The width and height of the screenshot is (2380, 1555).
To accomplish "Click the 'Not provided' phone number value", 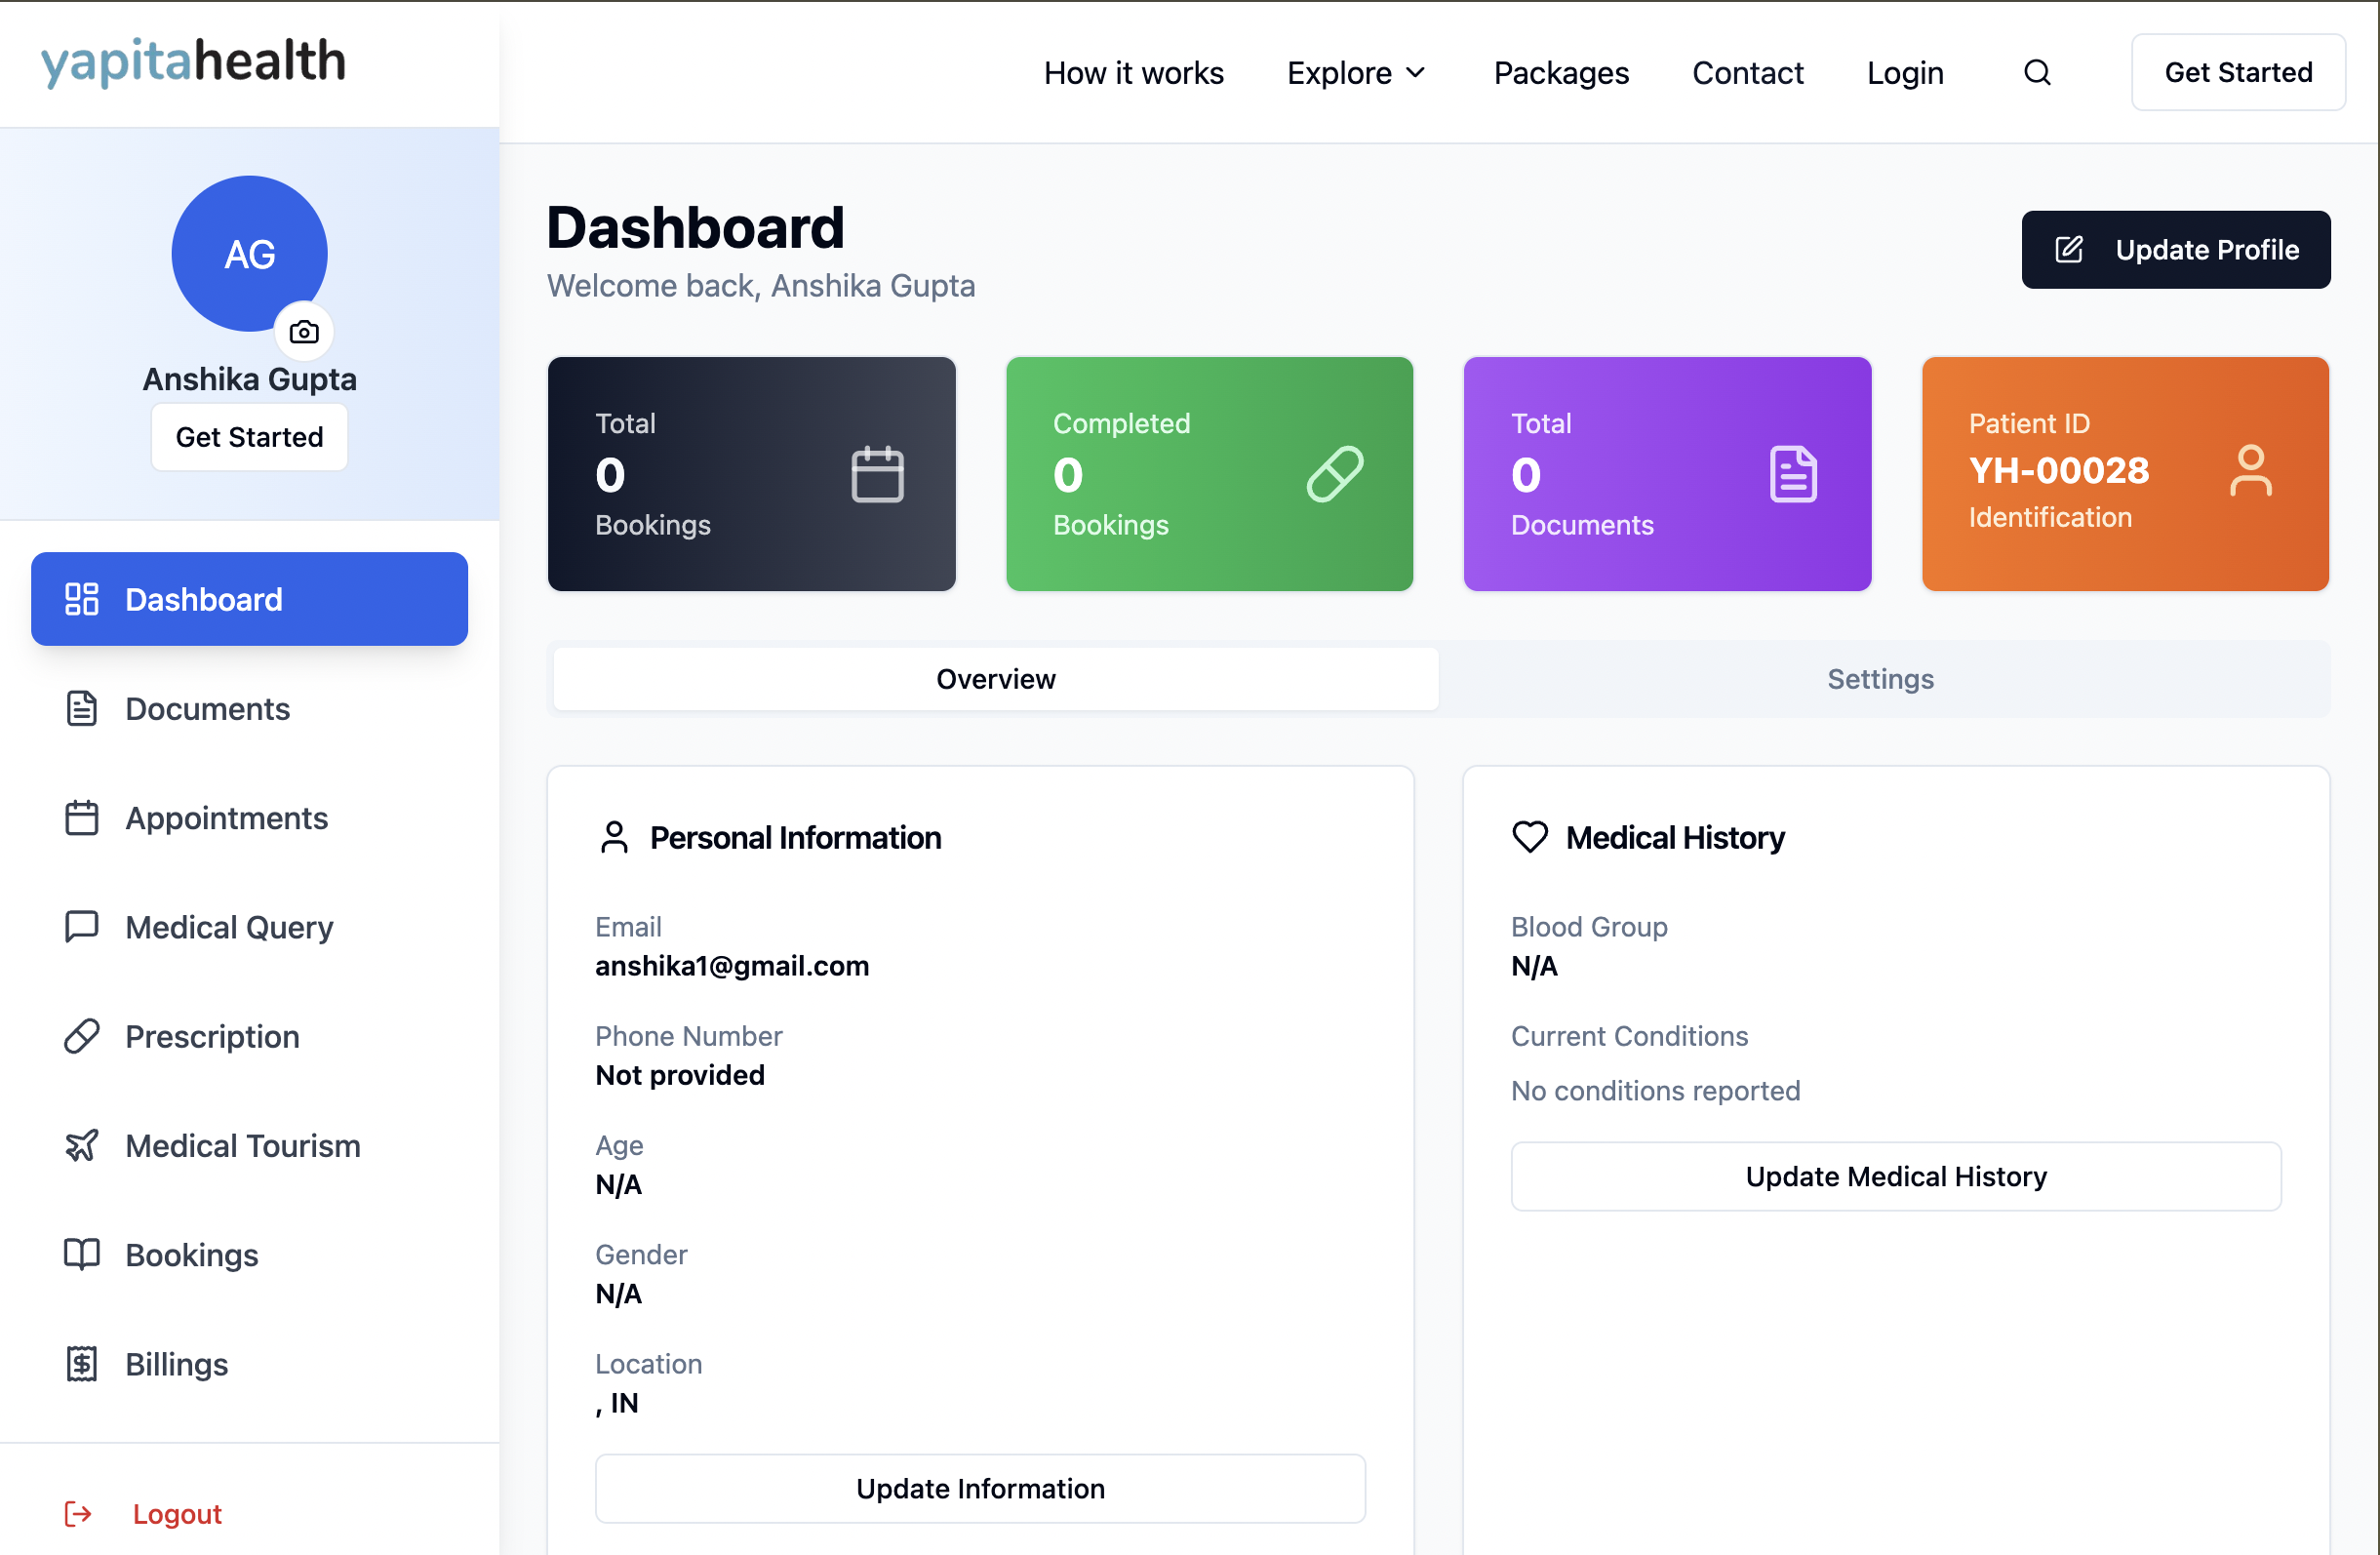I will [680, 1075].
